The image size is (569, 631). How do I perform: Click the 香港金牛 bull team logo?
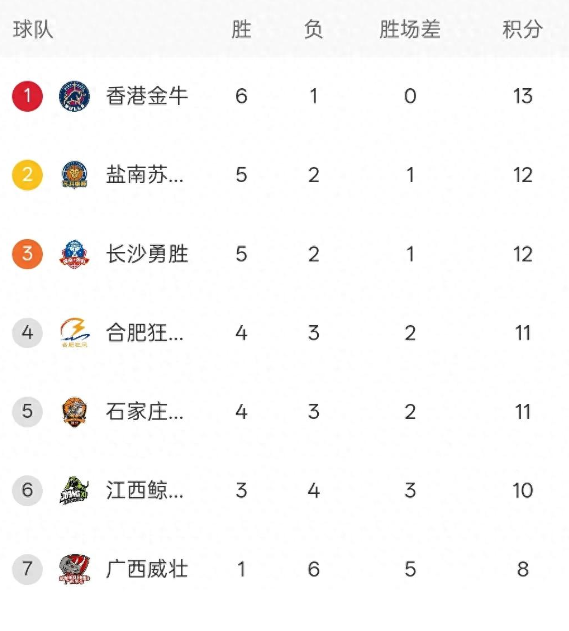[x=74, y=96]
